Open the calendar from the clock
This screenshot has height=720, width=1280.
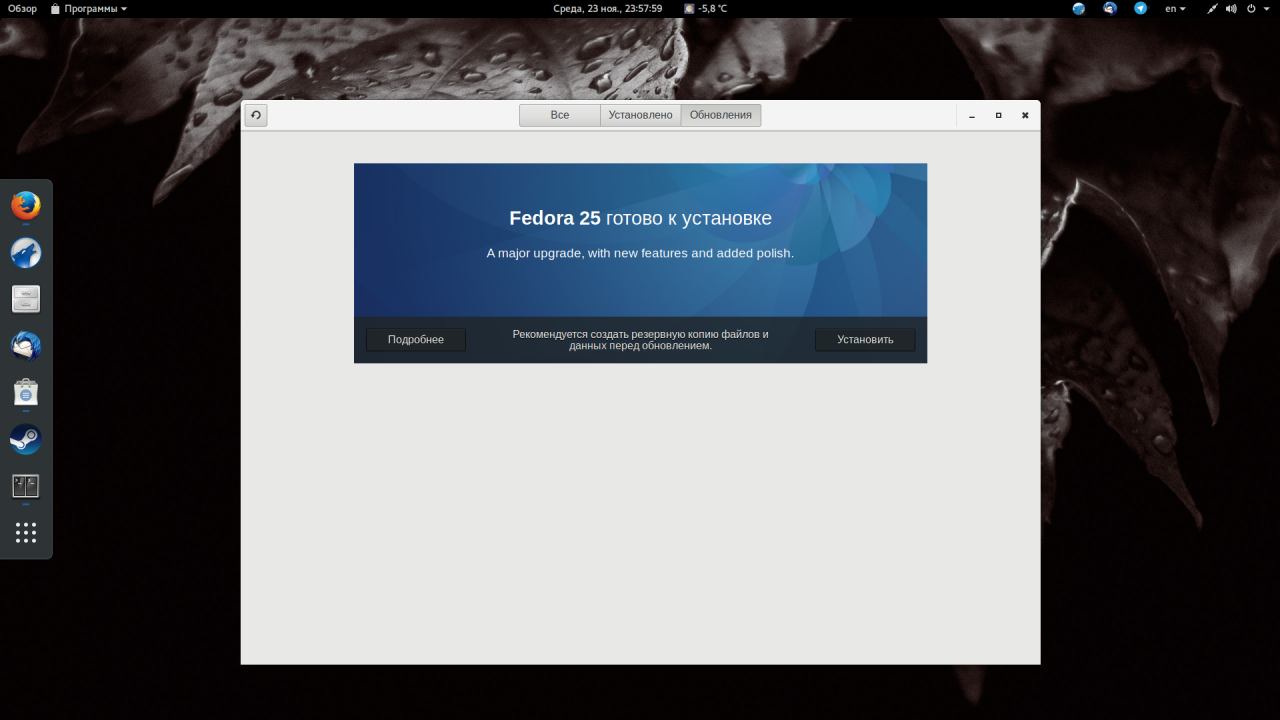coord(608,8)
